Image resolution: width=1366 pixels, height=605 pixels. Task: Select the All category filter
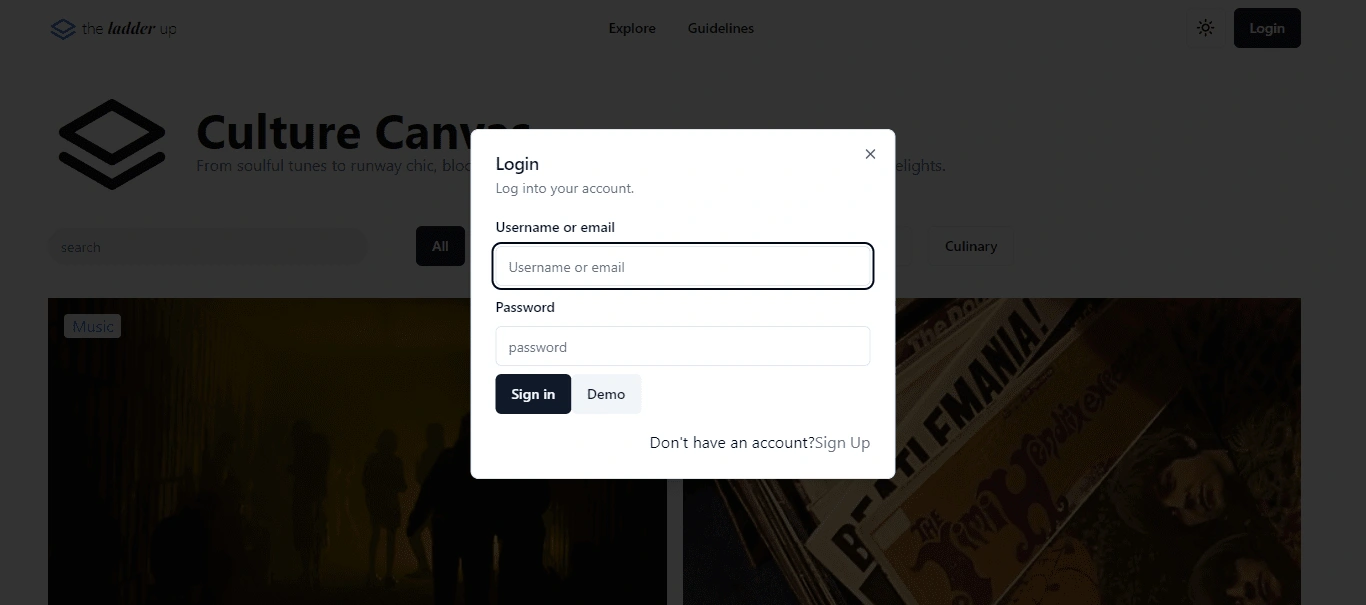440,246
